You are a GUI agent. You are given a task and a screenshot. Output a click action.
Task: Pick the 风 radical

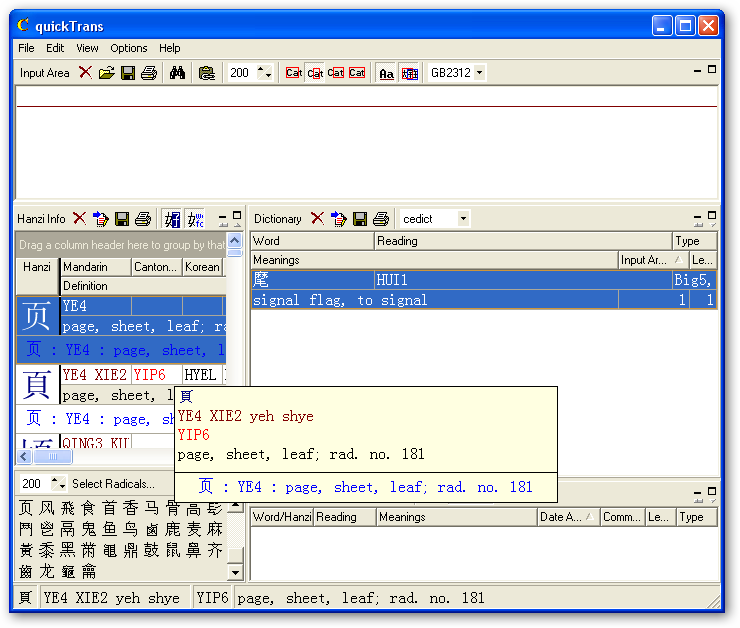(x=47, y=508)
